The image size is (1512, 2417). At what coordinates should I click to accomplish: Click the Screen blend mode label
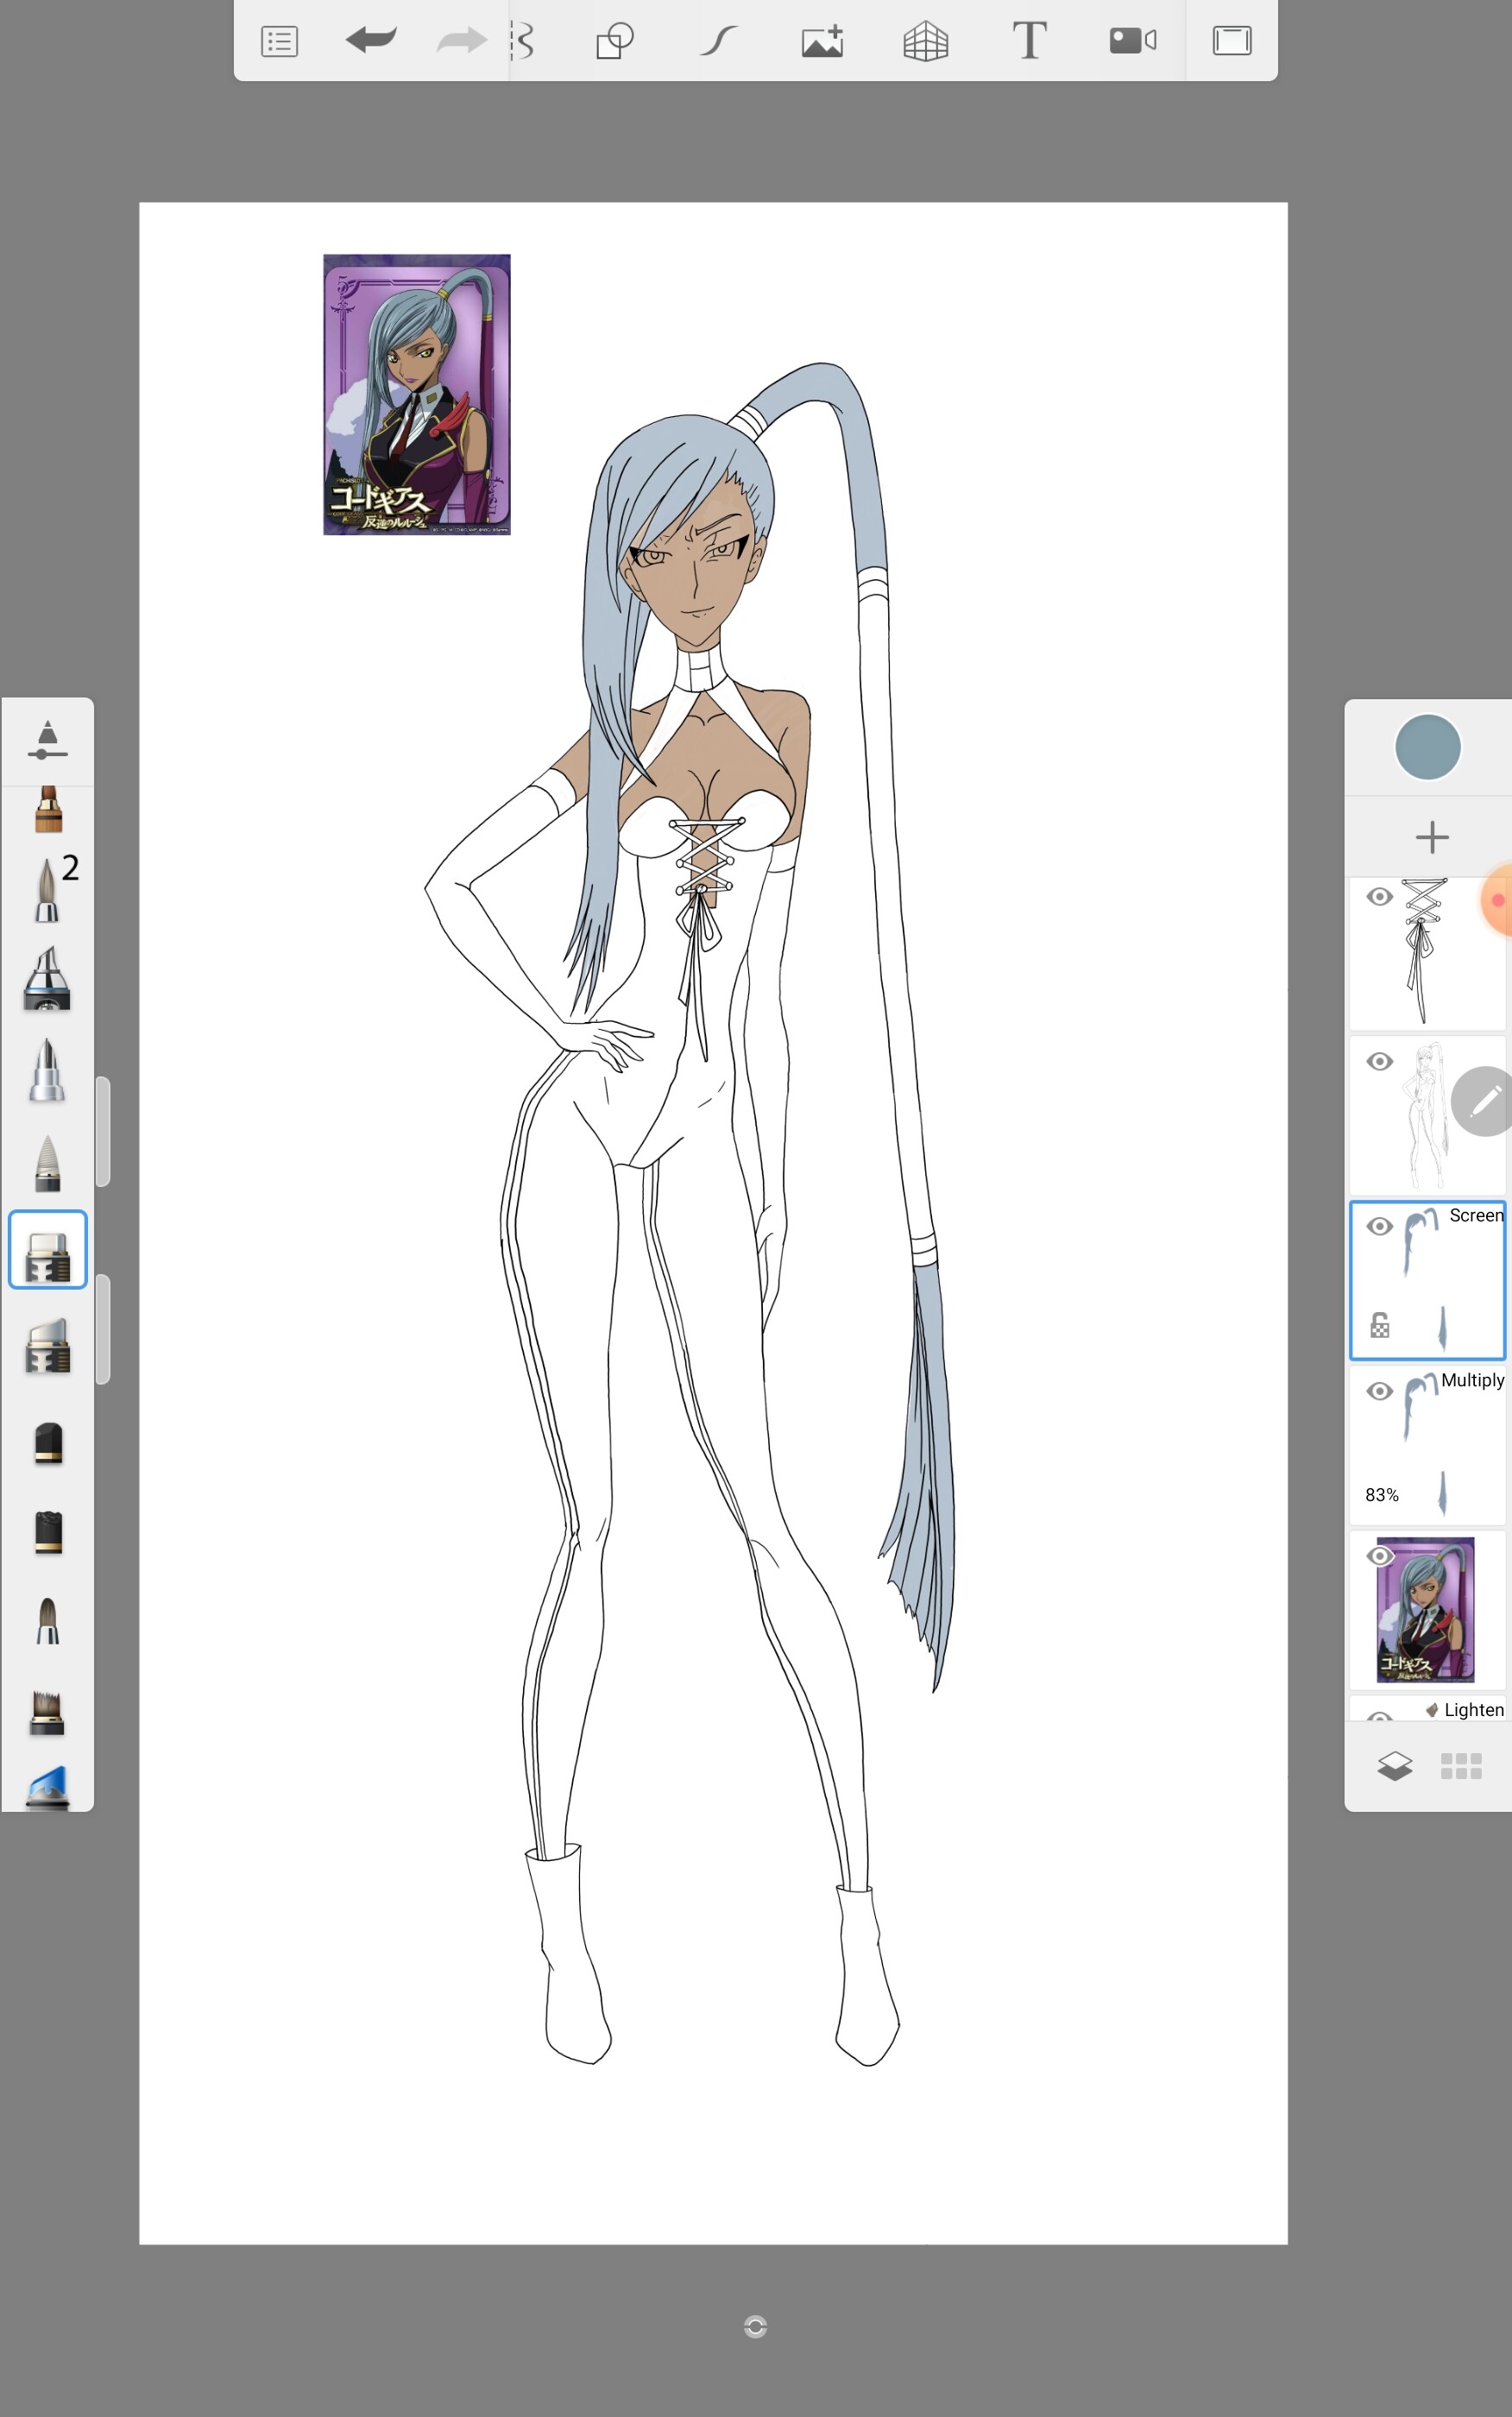pos(1476,1215)
